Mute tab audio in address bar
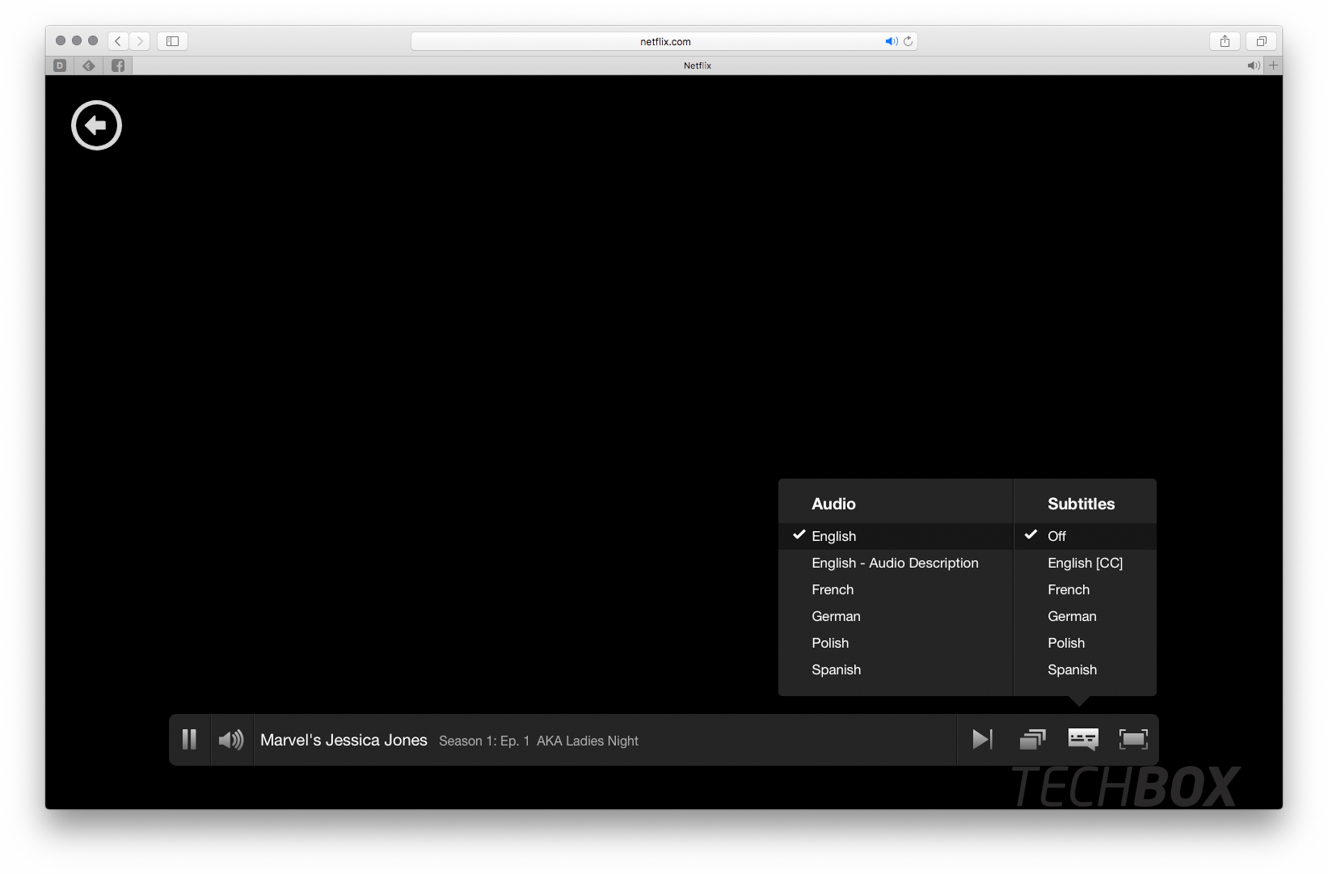 [x=891, y=41]
